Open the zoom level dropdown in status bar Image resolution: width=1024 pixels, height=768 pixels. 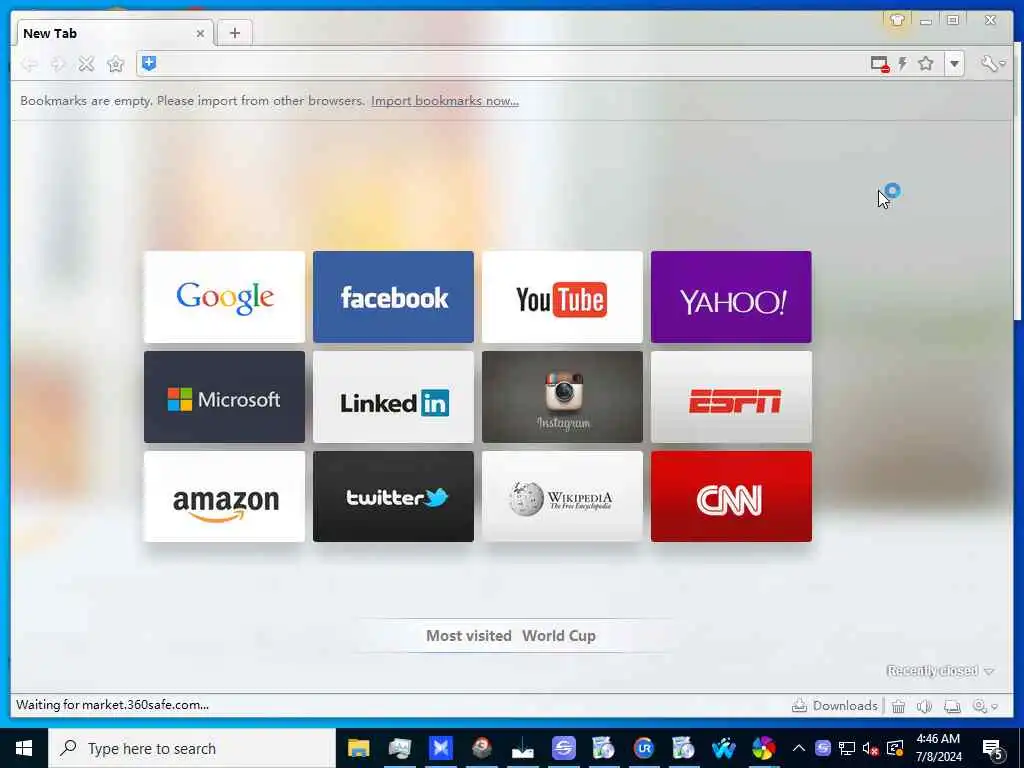[x=985, y=706]
